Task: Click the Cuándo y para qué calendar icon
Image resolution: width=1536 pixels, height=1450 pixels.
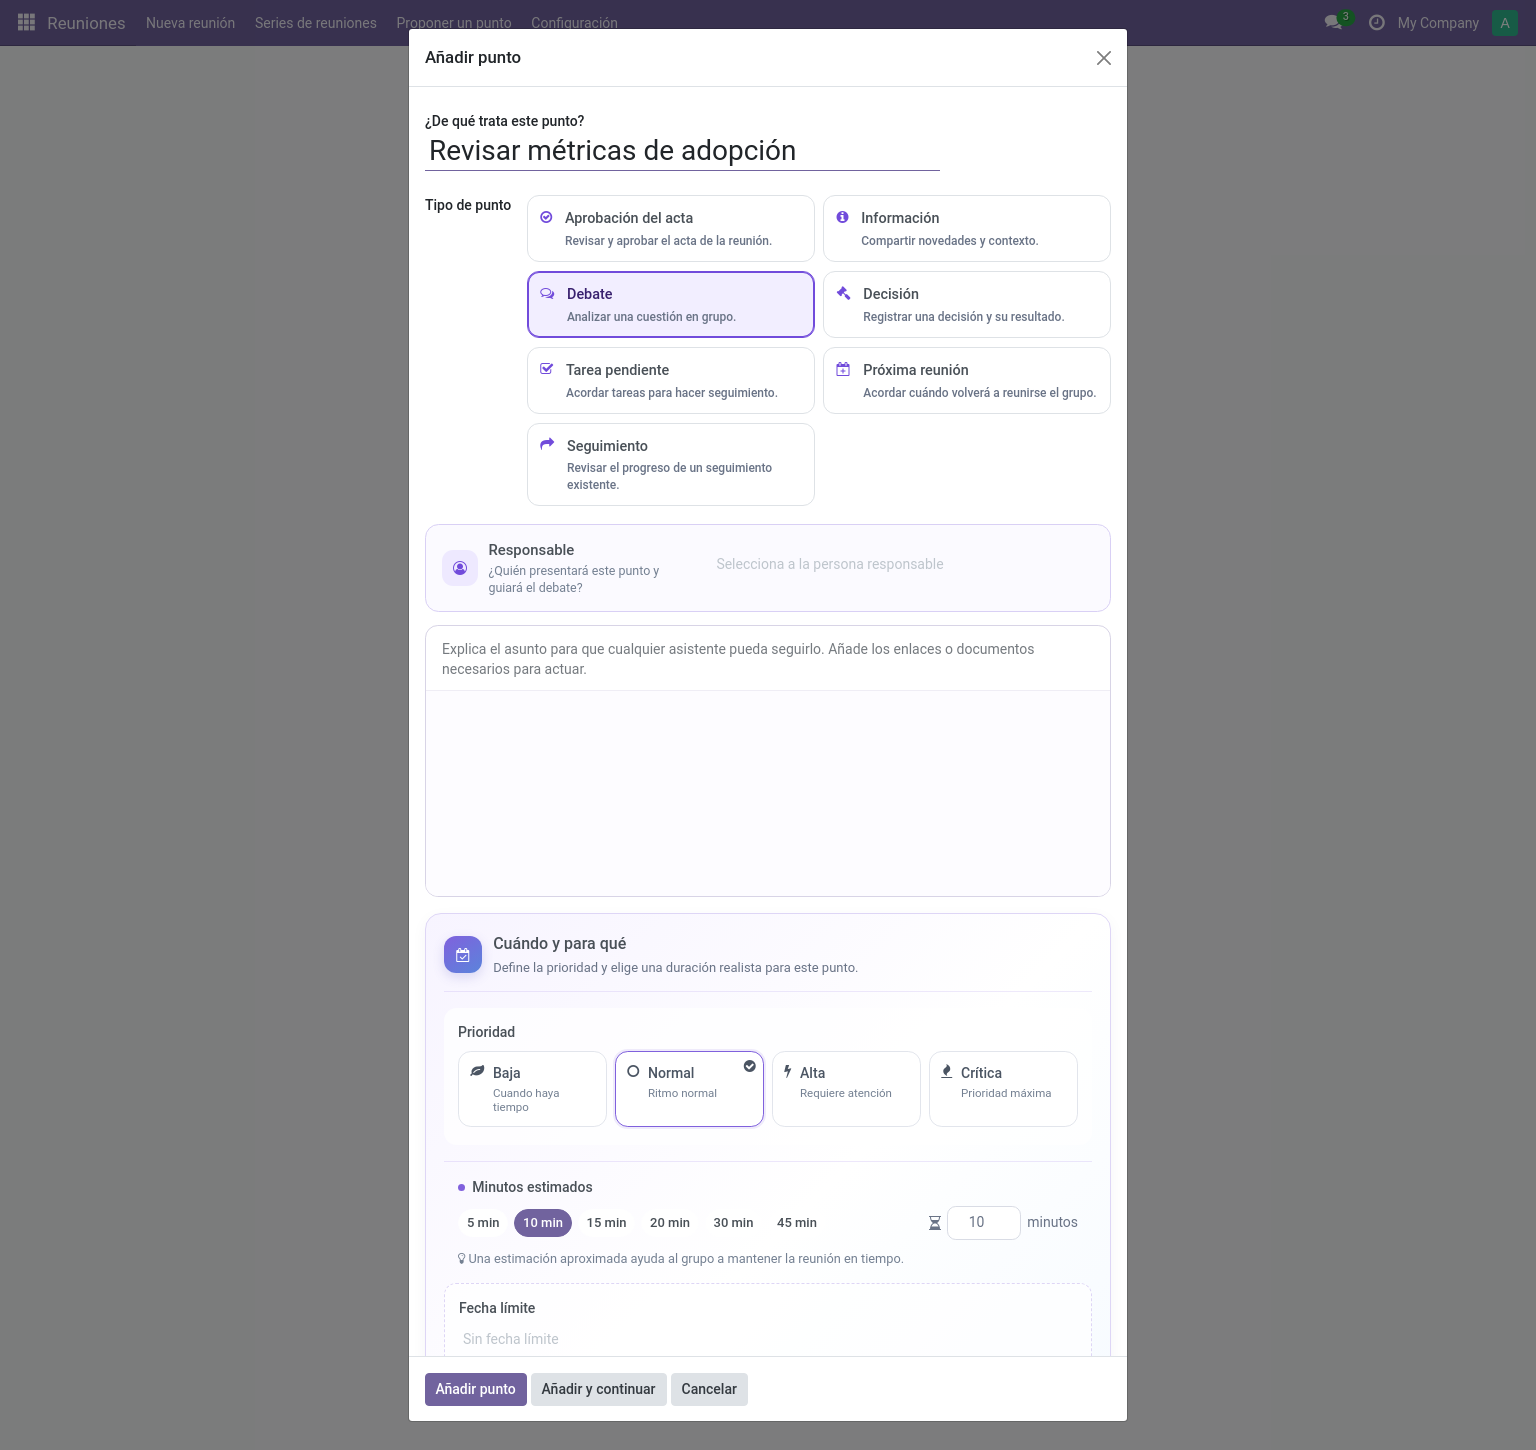Action: click(463, 955)
